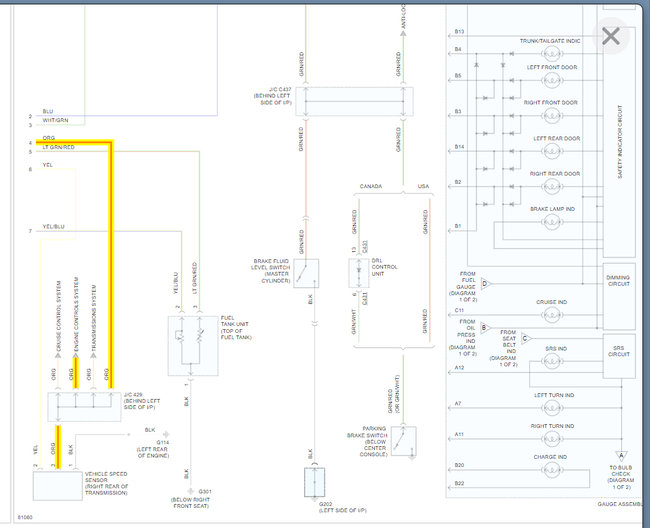Click the CANADA branch label
Viewport: 650px width, 528px height.
[x=371, y=186]
